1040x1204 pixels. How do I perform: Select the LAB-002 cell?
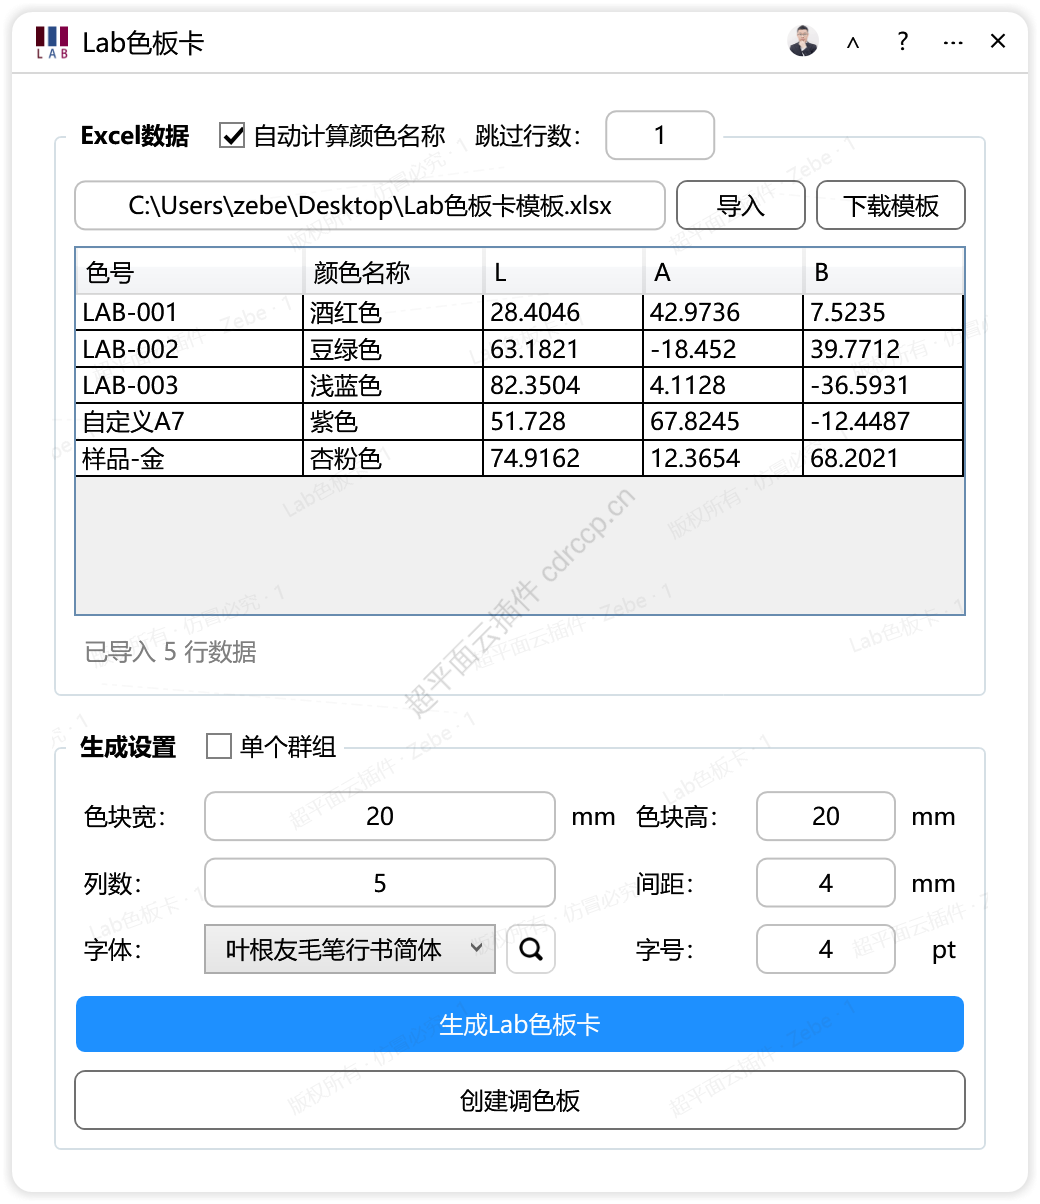190,349
